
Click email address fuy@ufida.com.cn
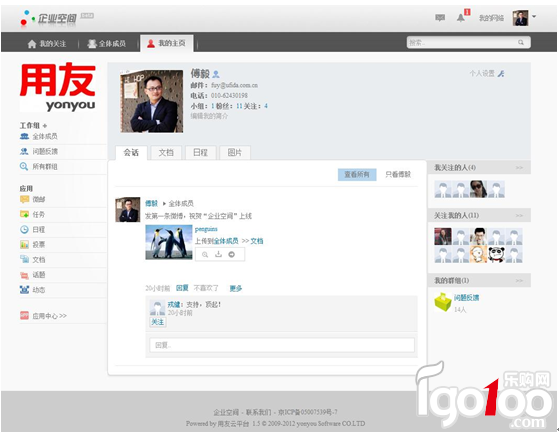(234, 85)
